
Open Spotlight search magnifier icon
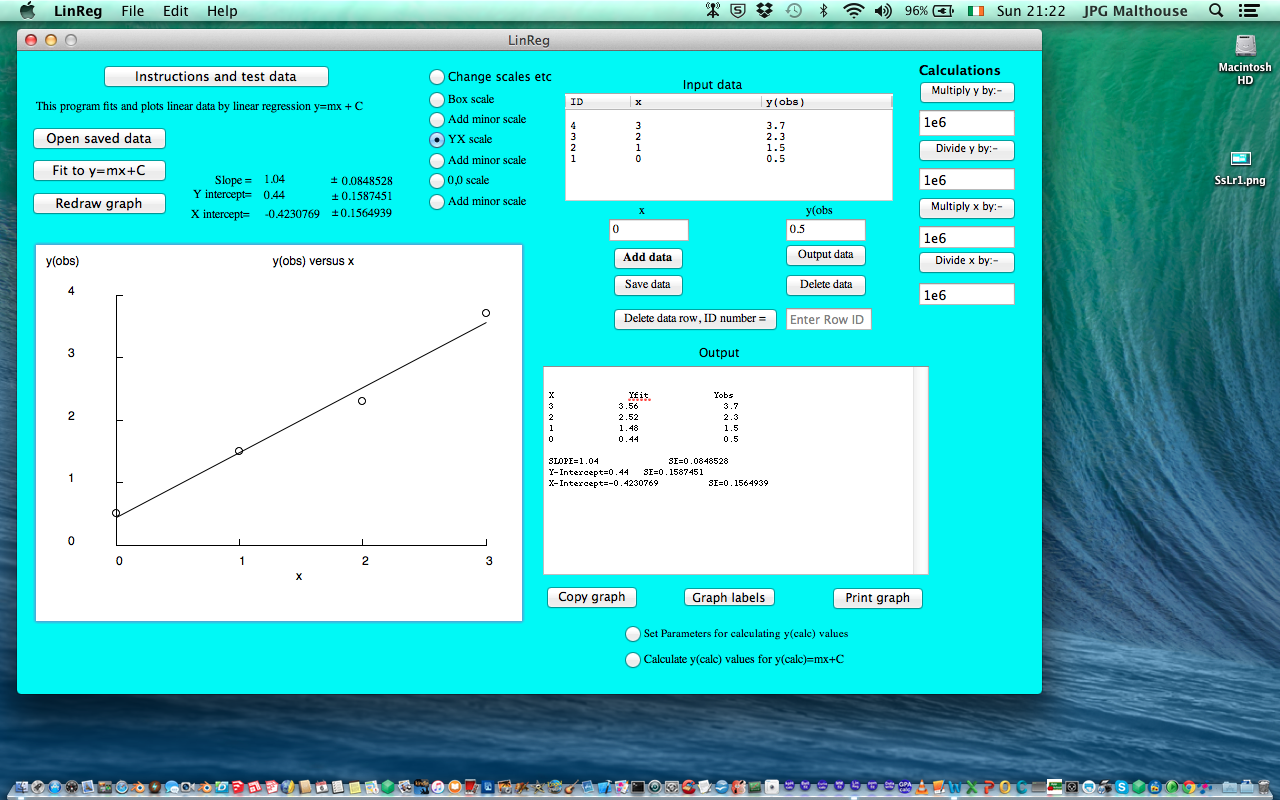click(x=1216, y=11)
